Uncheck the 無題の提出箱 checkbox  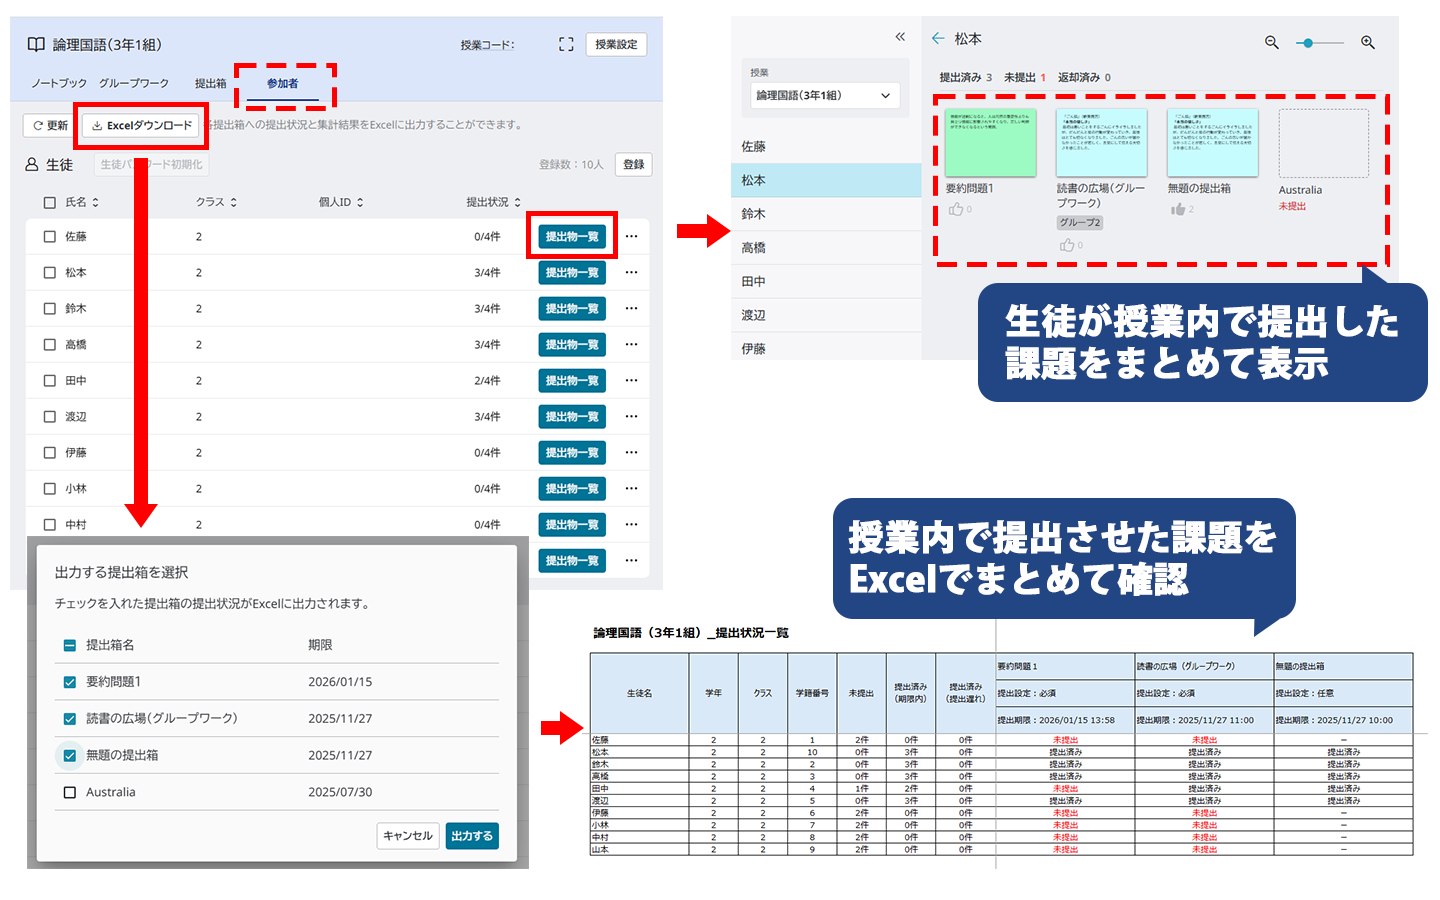68,757
